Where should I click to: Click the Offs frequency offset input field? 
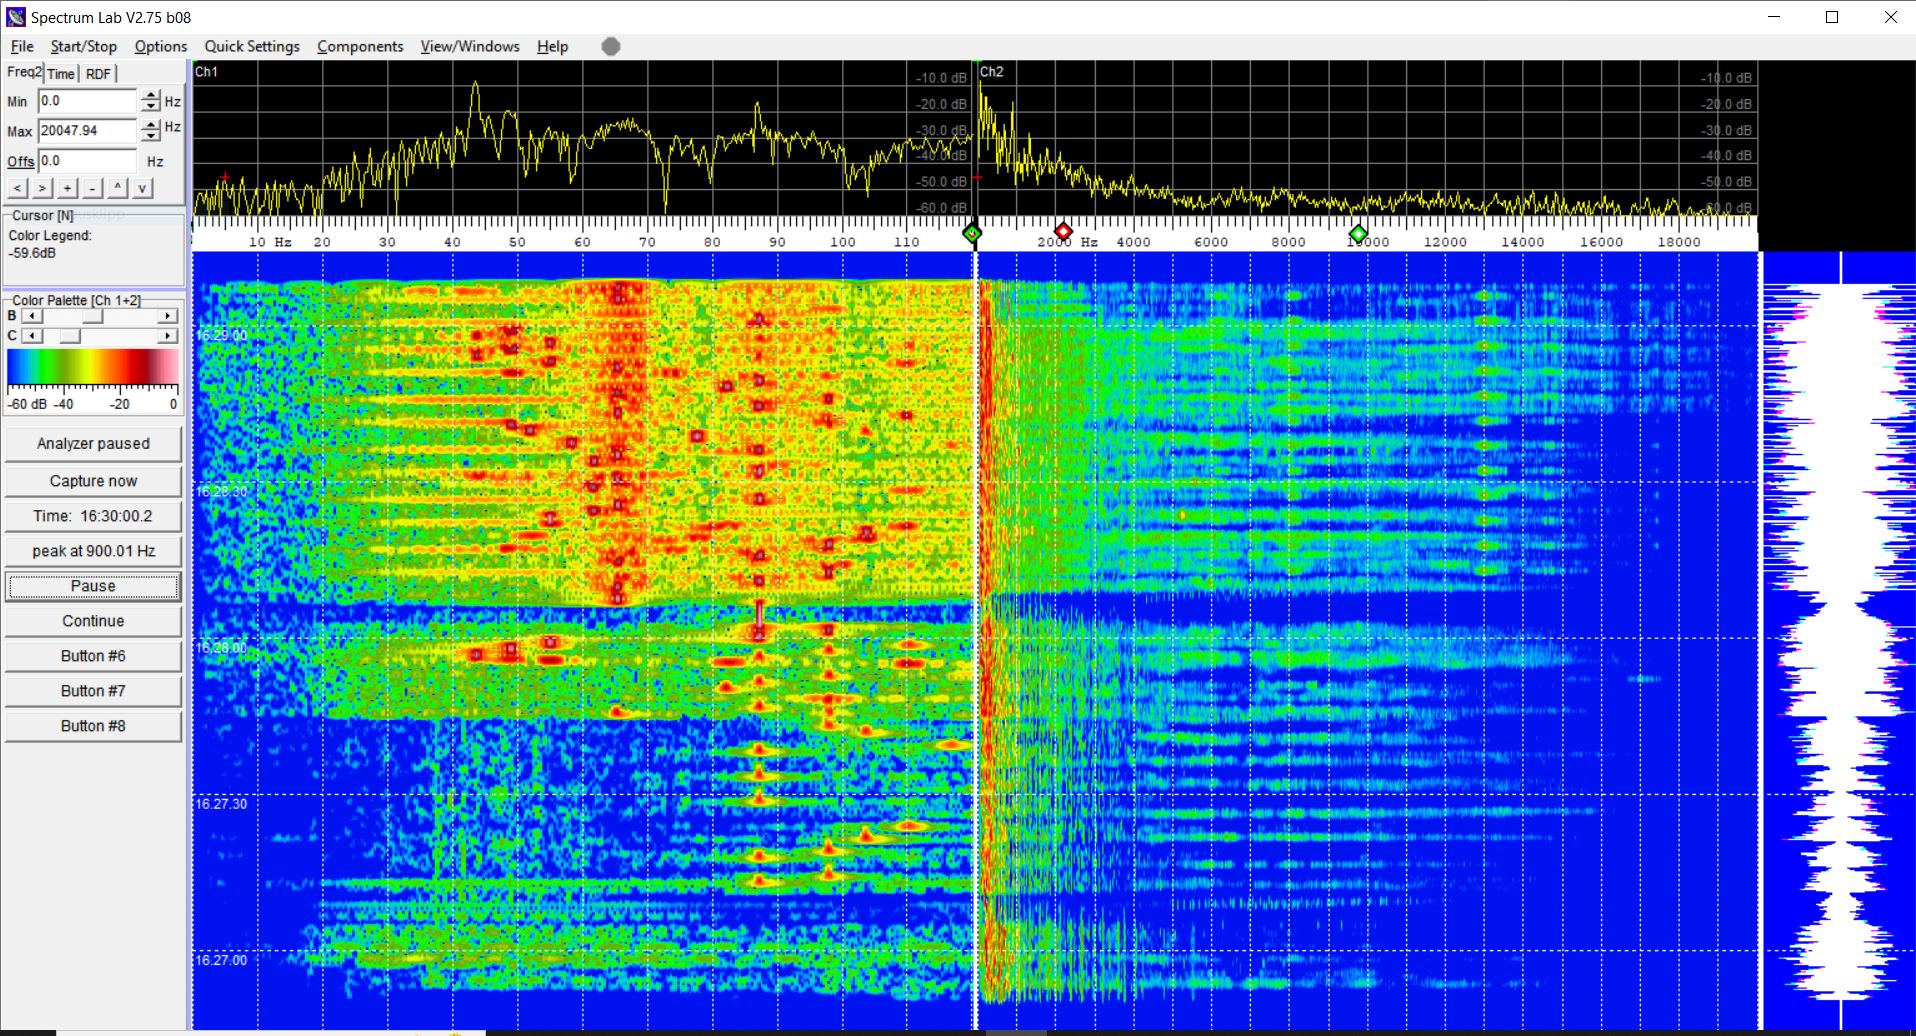tap(87, 160)
